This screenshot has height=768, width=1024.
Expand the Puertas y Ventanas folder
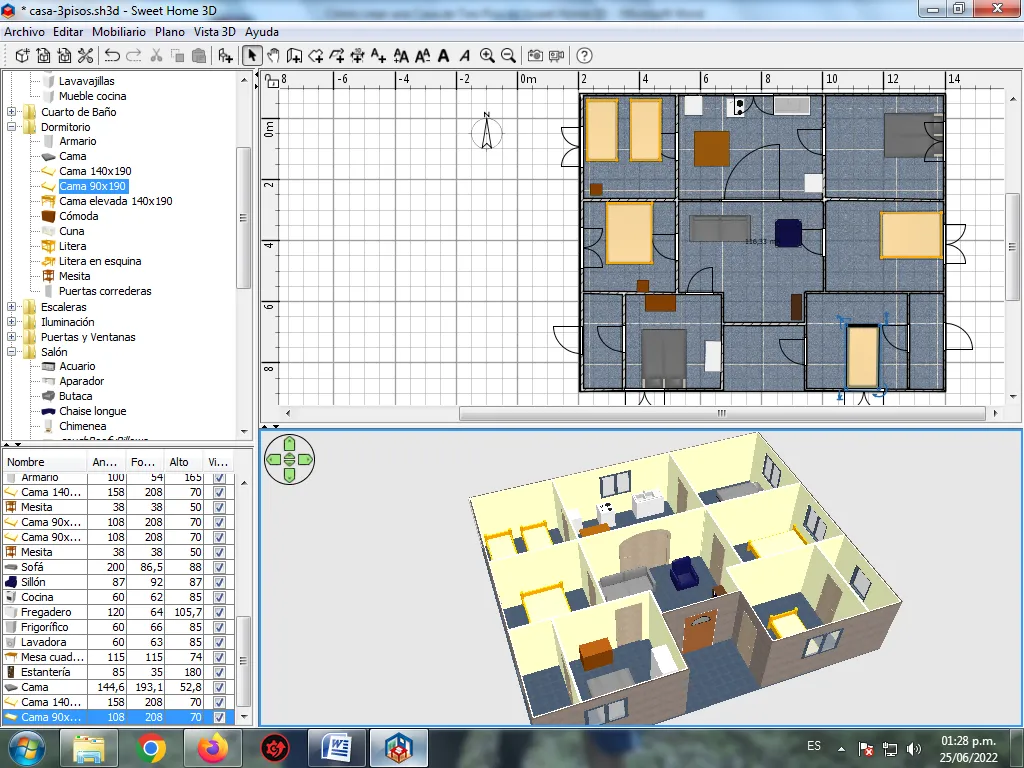(11, 337)
